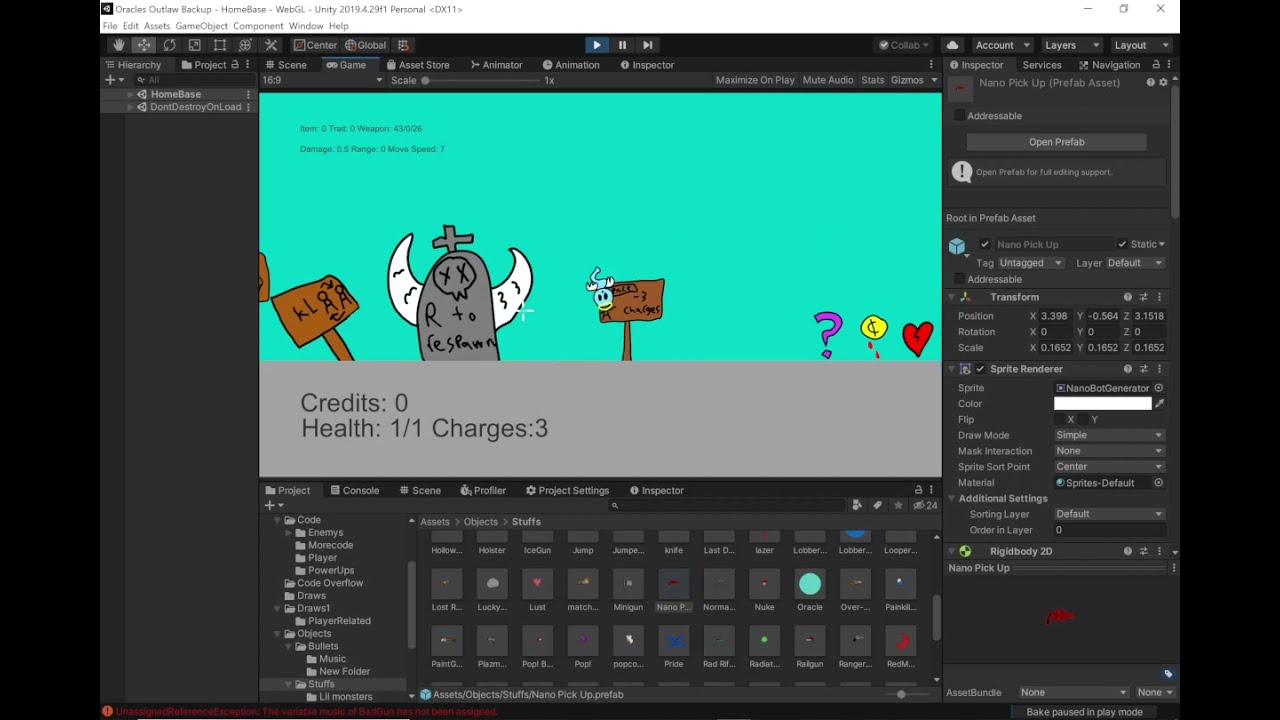The image size is (1280, 720).
Task: Open the Assets menu
Action: (157, 26)
